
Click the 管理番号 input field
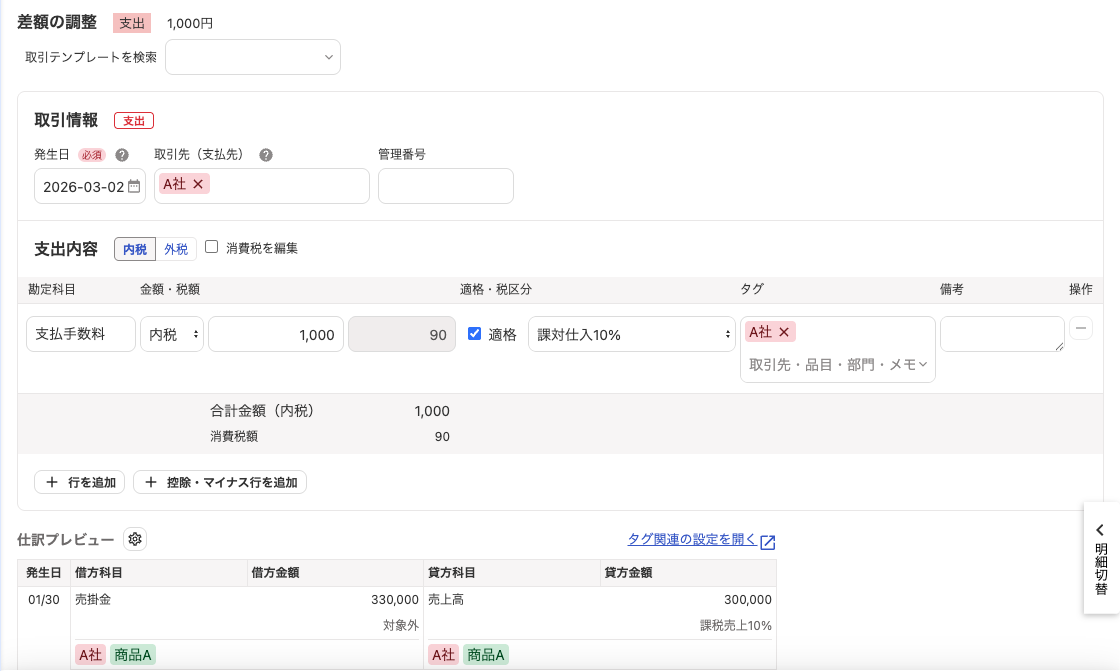point(446,187)
